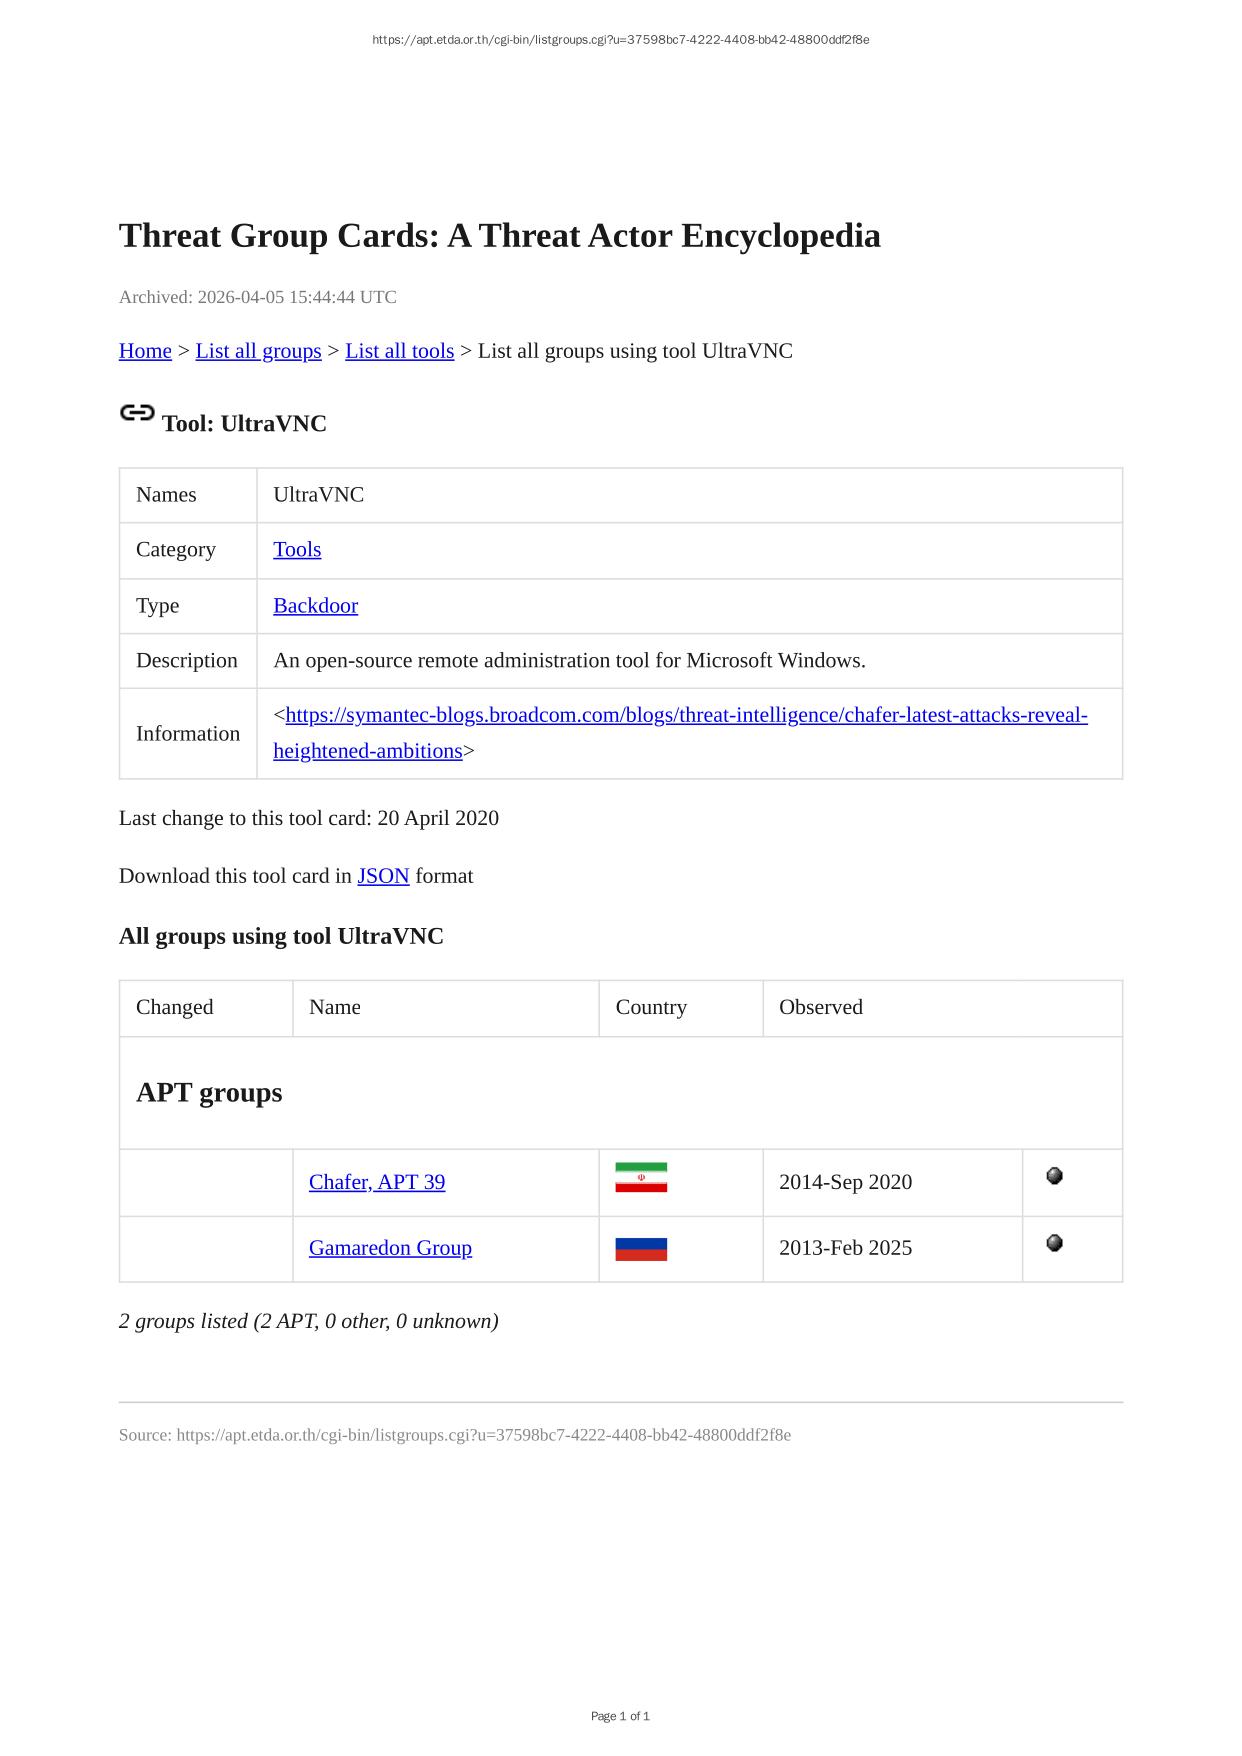The height and width of the screenshot is (1756, 1242).
Task: Open the Symantec blog information link
Action: [x=686, y=716]
